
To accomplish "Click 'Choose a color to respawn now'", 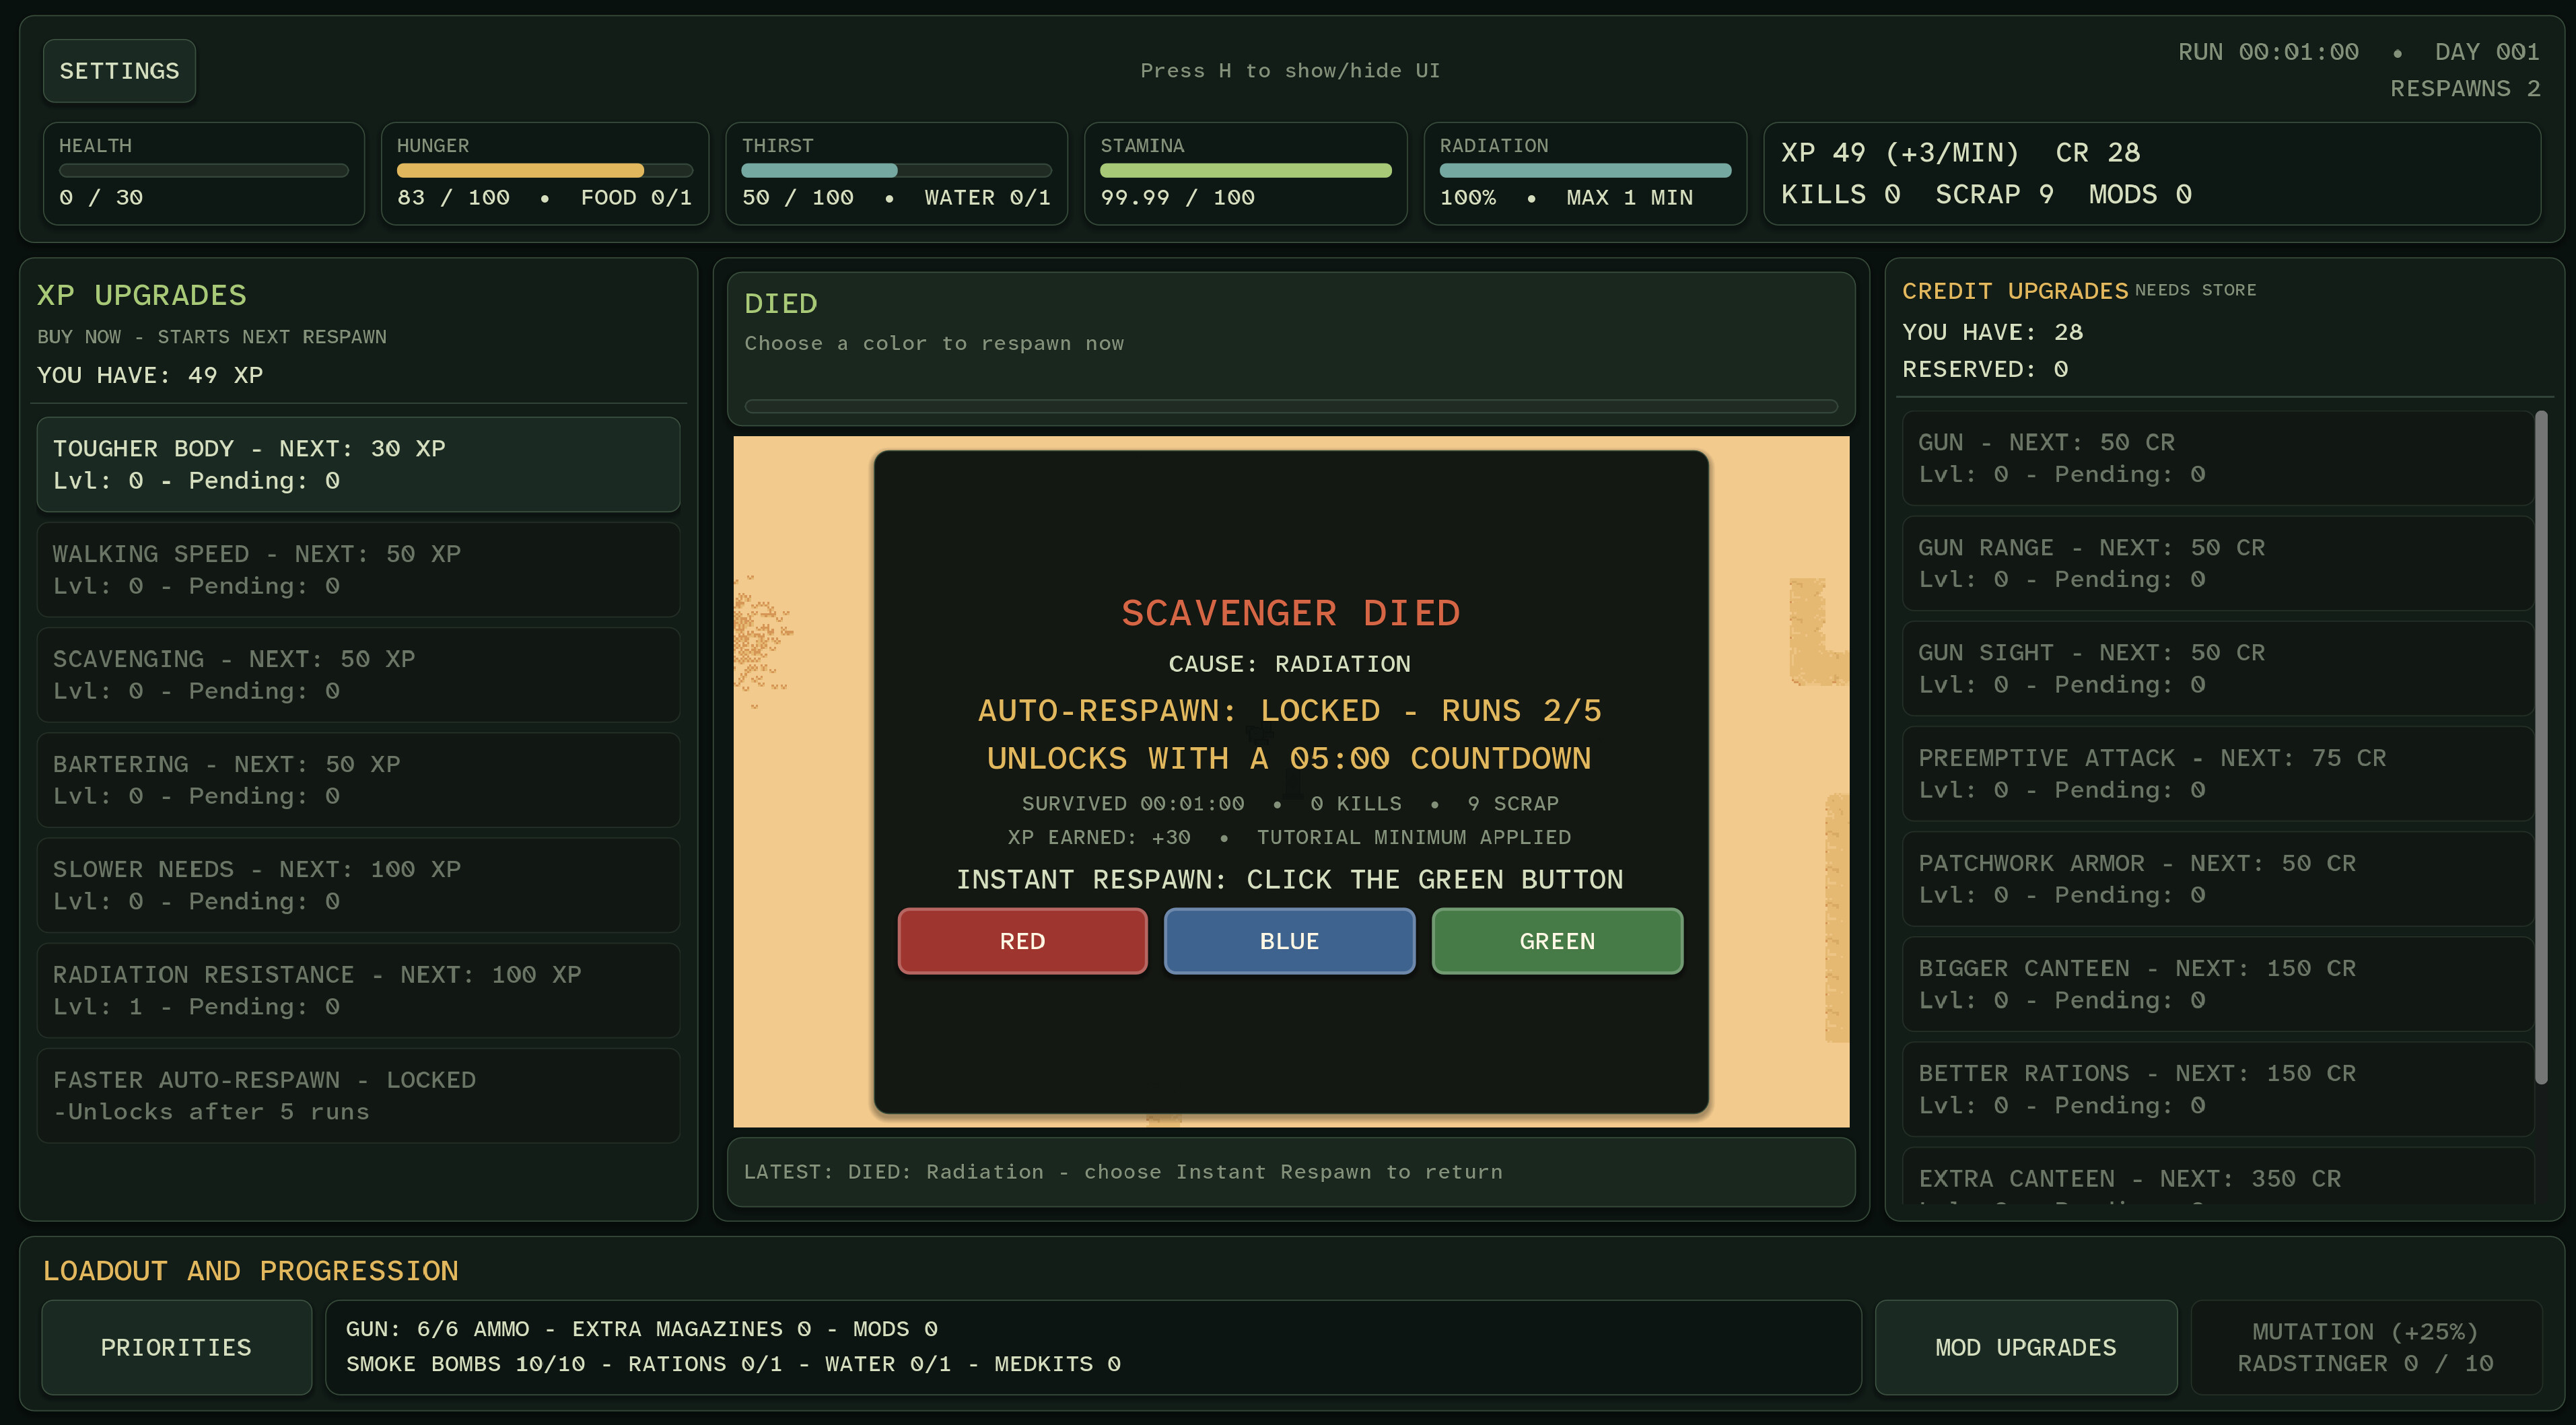I will click(x=934, y=343).
